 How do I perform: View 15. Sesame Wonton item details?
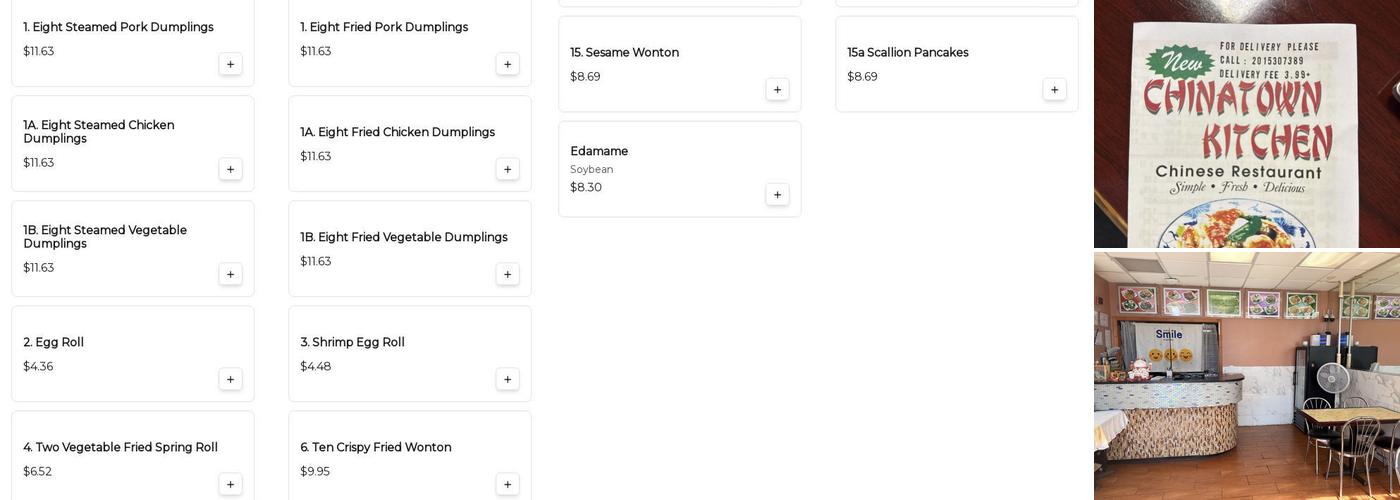(624, 53)
